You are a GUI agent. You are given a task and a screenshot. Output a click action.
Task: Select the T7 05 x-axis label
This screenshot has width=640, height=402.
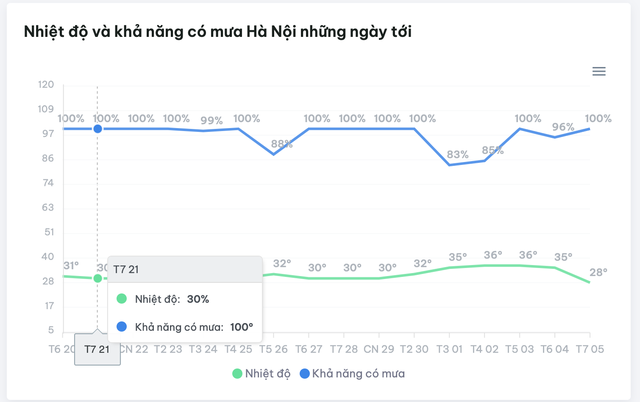pyautogui.click(x=589, y=349)
